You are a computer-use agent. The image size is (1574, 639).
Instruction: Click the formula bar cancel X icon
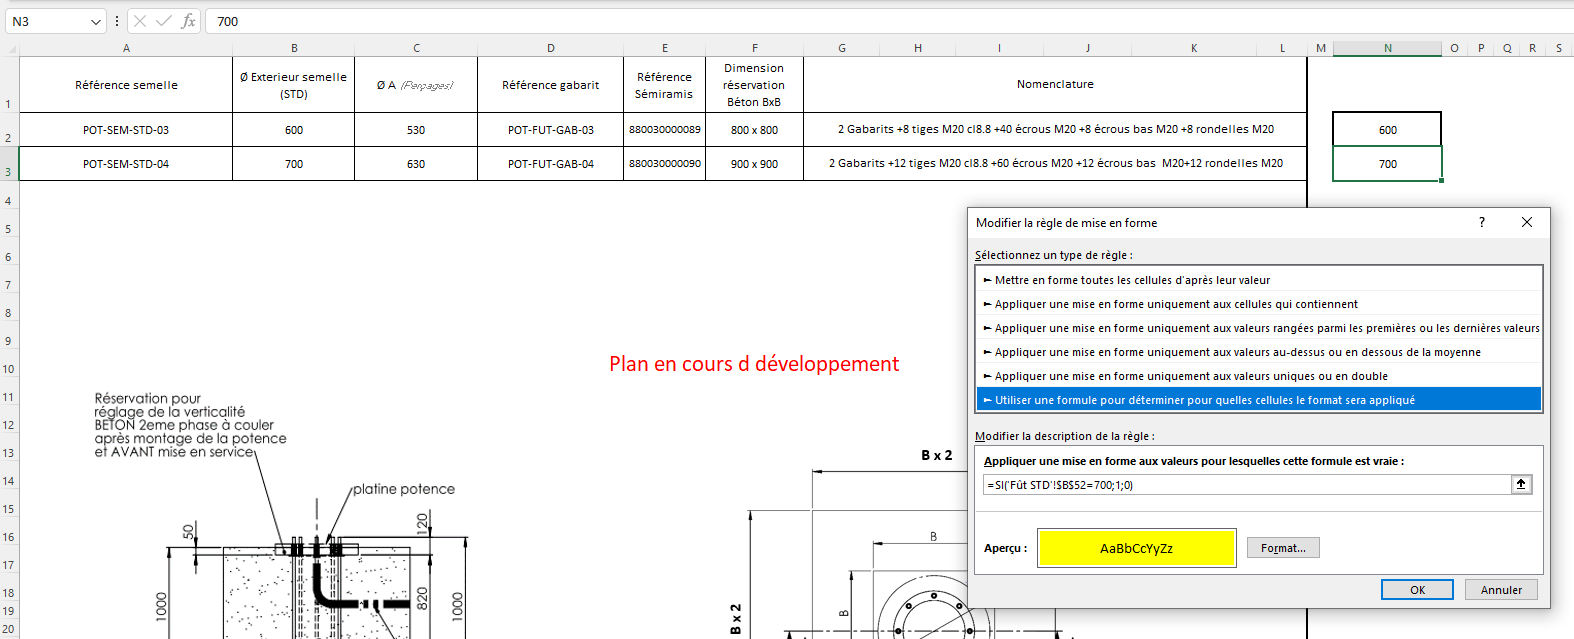tap(140, 21)
